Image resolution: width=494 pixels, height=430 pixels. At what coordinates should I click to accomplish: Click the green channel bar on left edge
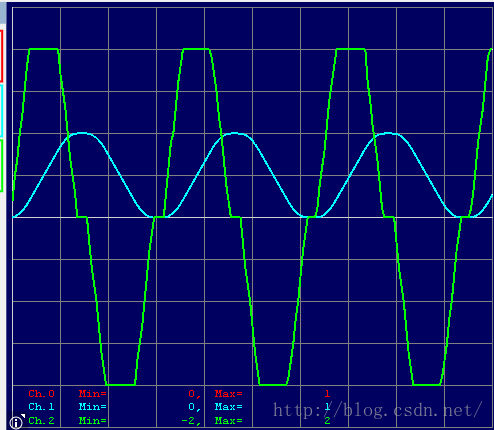[1, 166]
